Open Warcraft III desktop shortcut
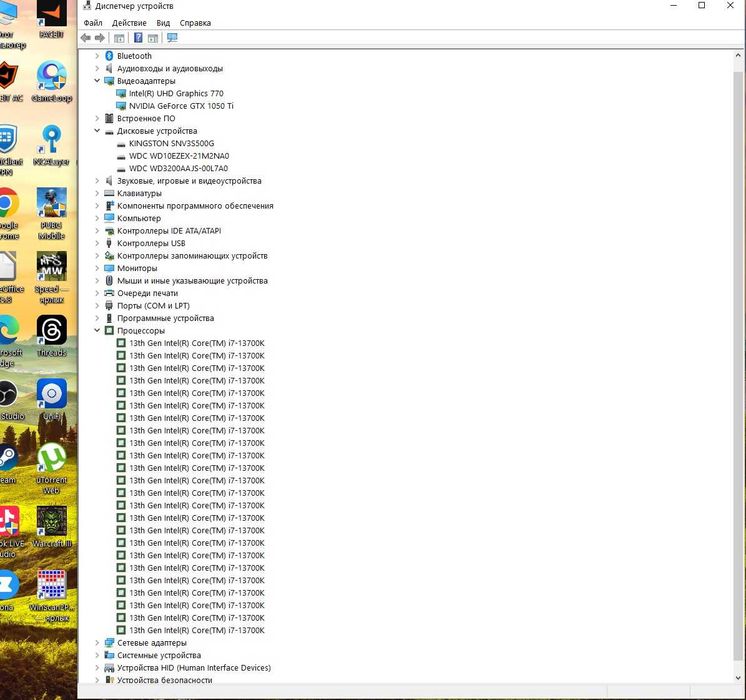Screen dimensions: 746x700 click(x=51, y=527)
